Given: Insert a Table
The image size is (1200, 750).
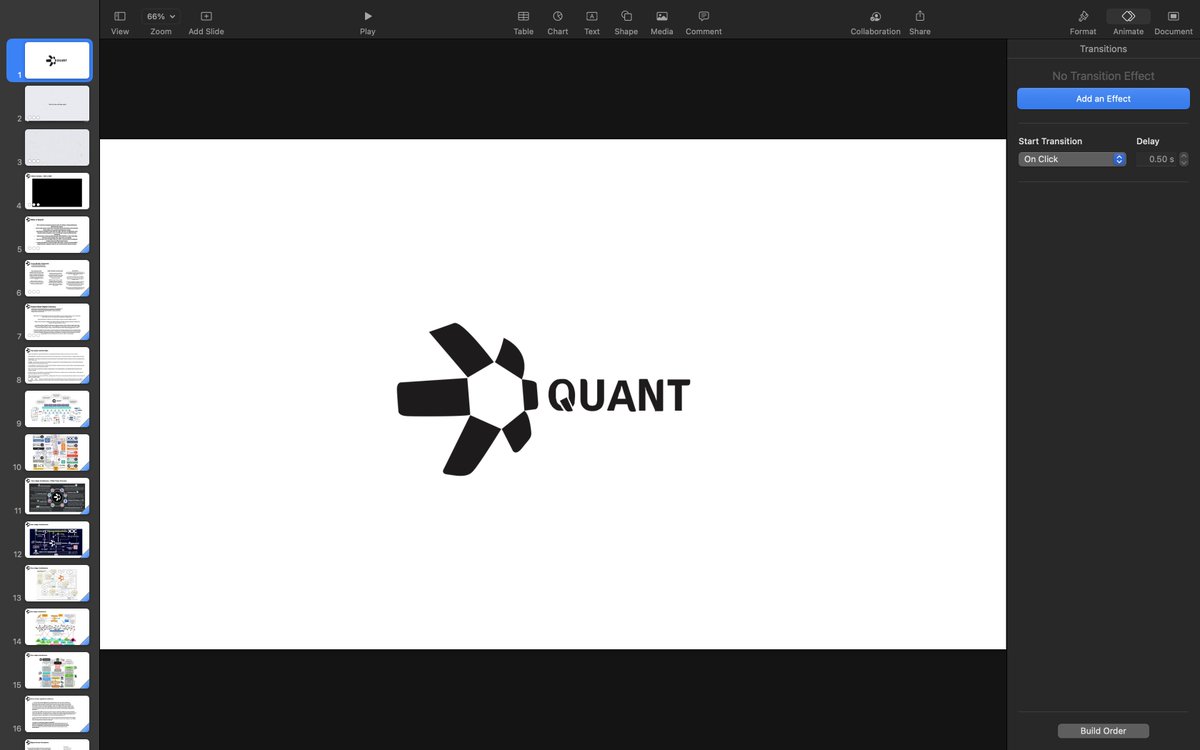Looking at the screenshot, I should pos(523,16).
